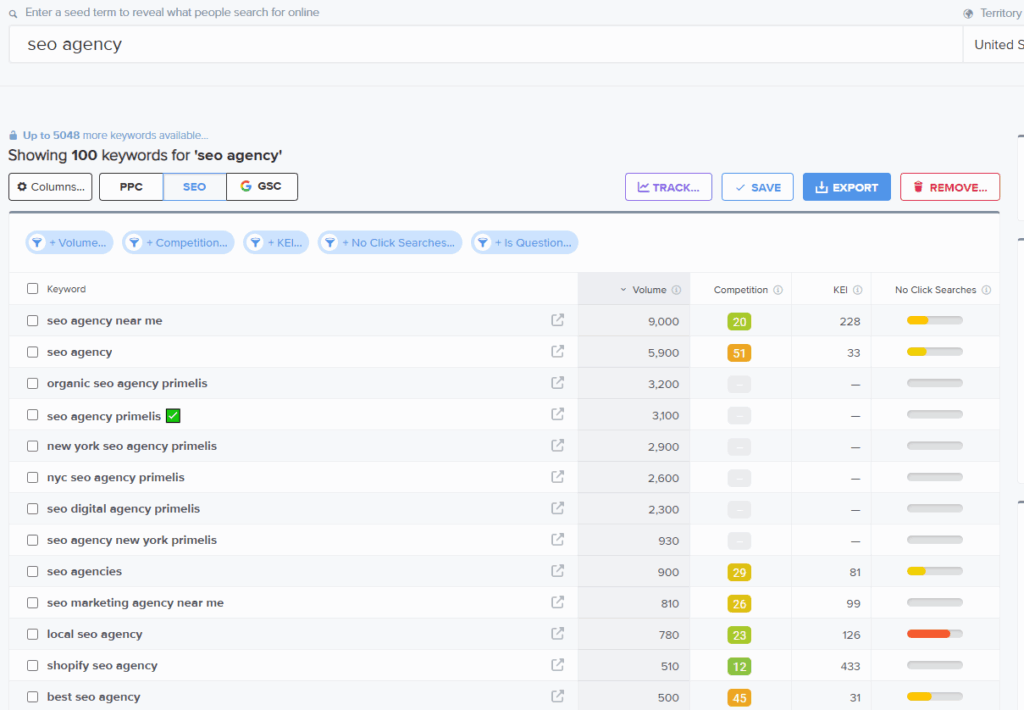
Task: Open external link icon for 'seo agency' row
Action: tap(557, 351)
